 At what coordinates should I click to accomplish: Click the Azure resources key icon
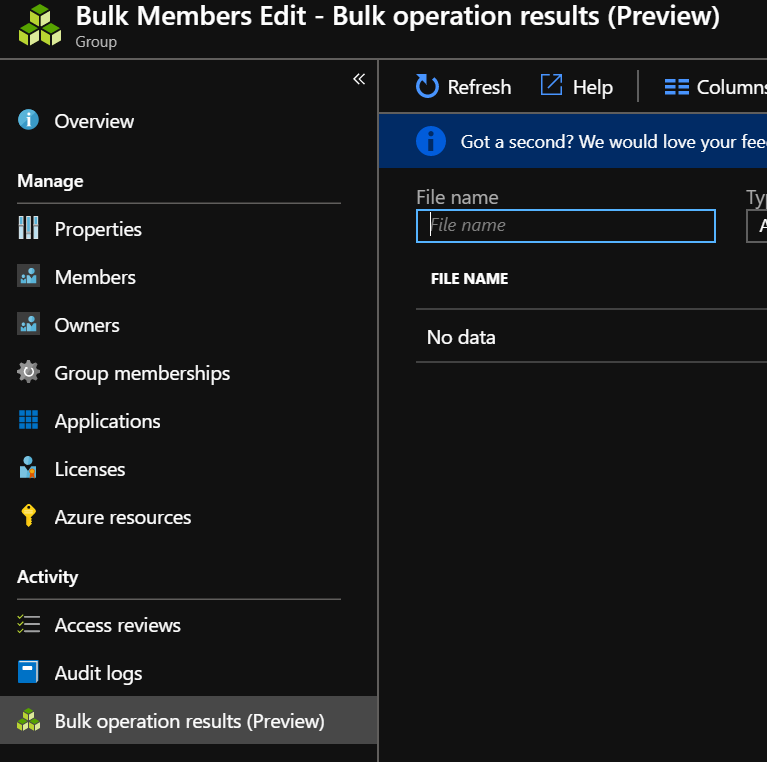[x=28, y=517]
